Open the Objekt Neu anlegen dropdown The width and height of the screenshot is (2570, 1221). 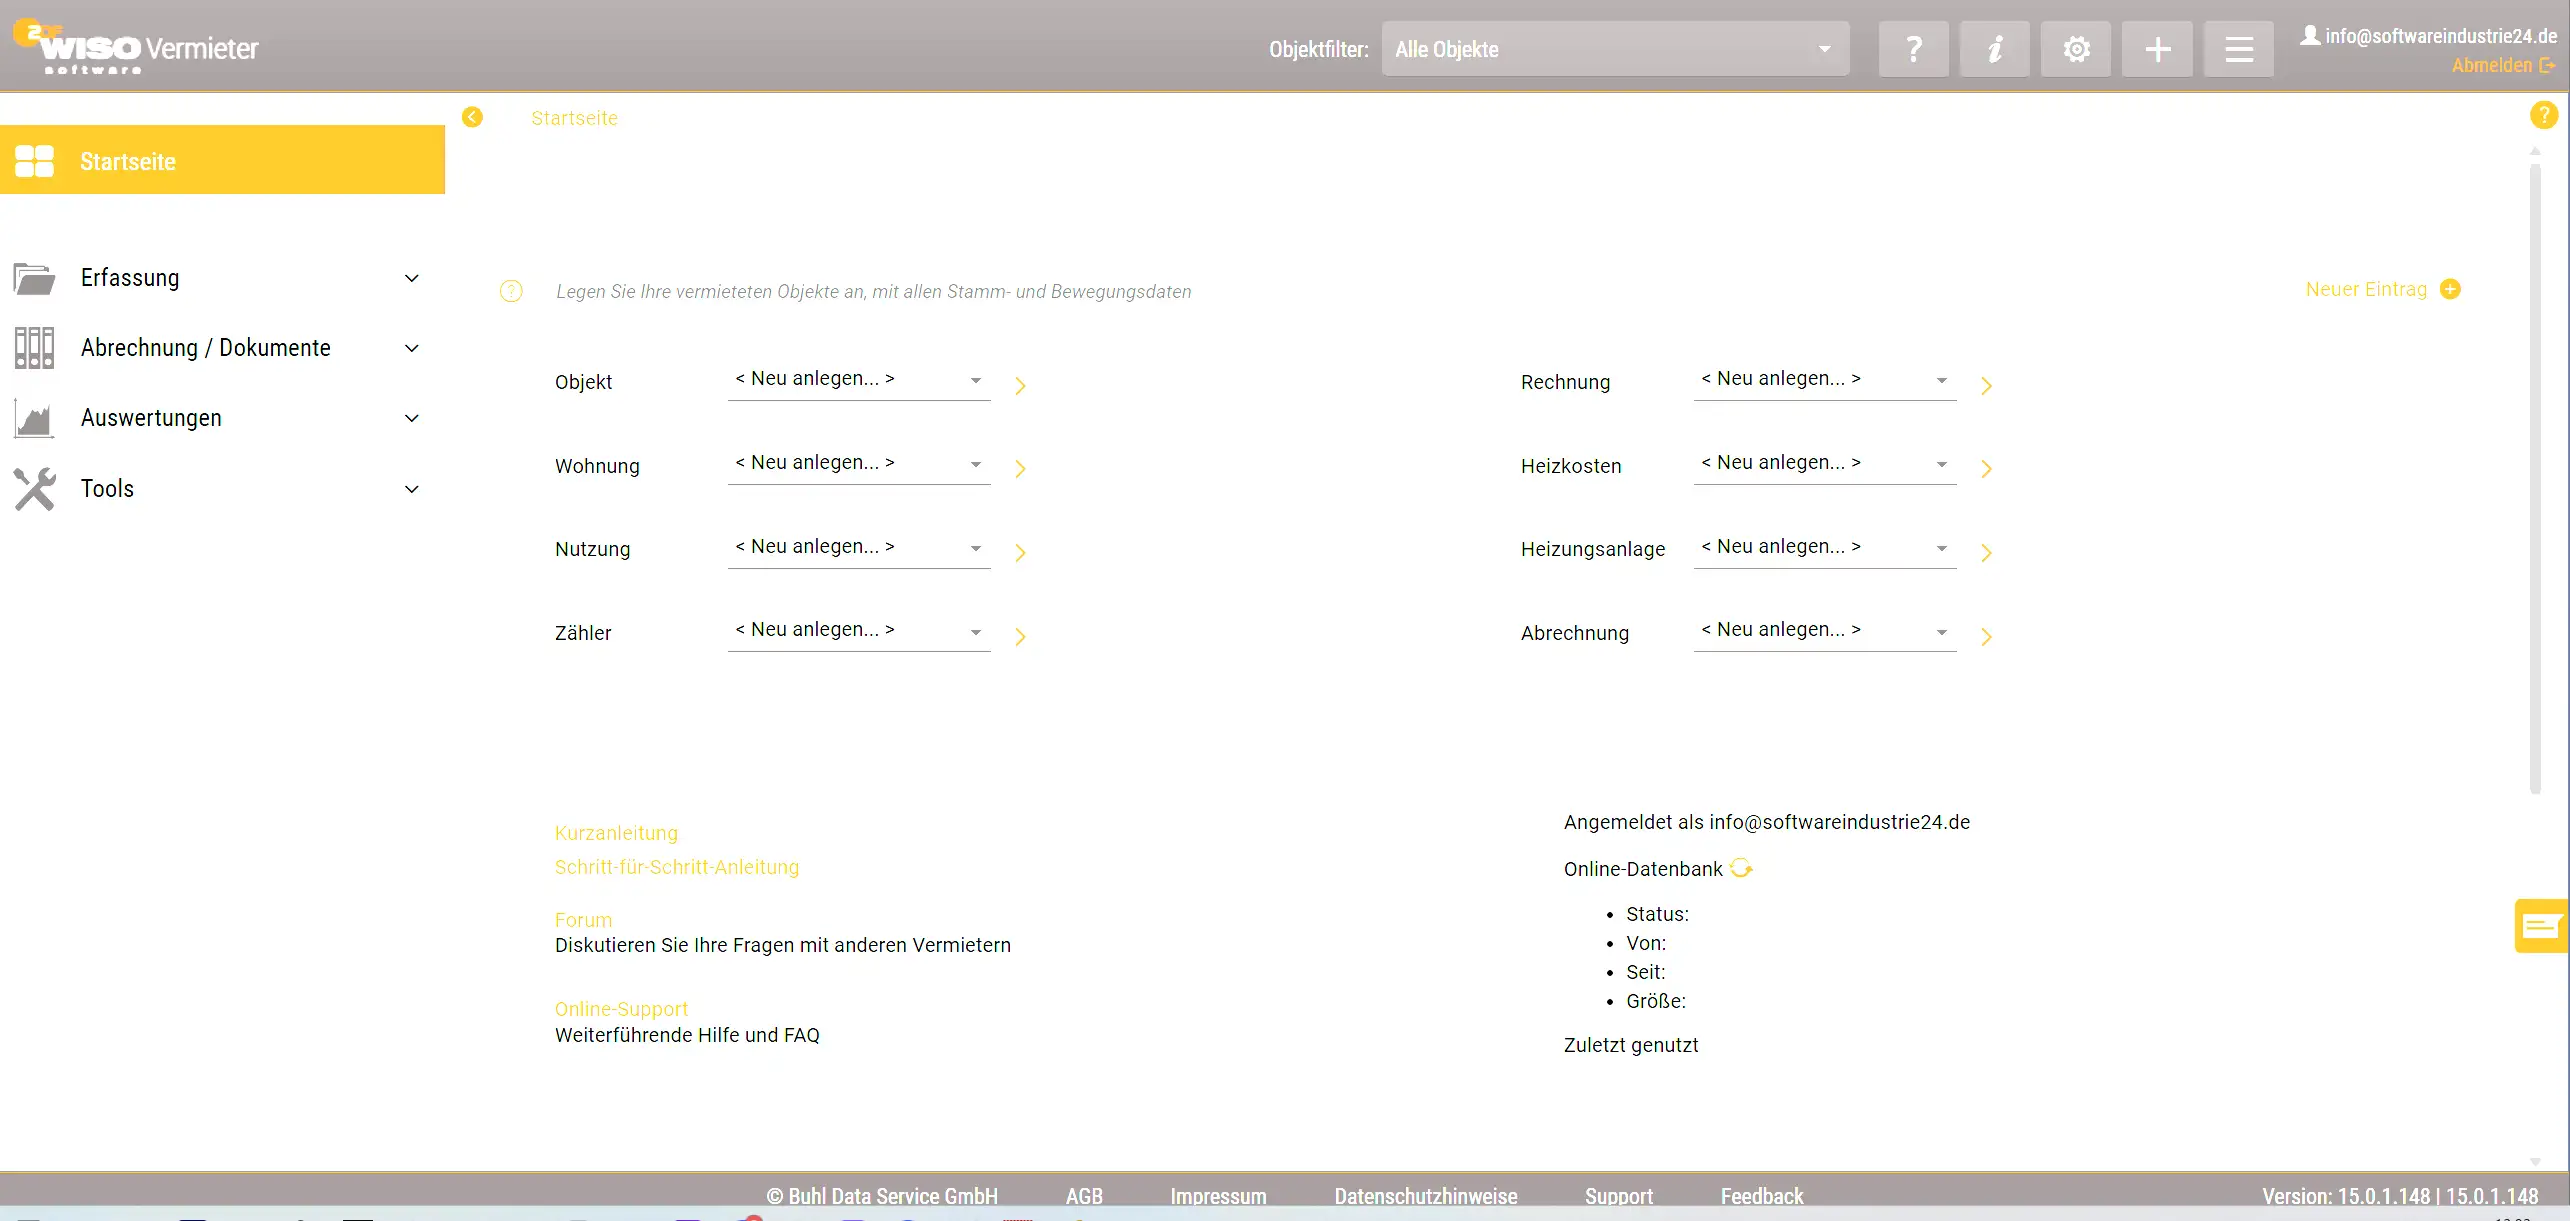click(858, 379)
